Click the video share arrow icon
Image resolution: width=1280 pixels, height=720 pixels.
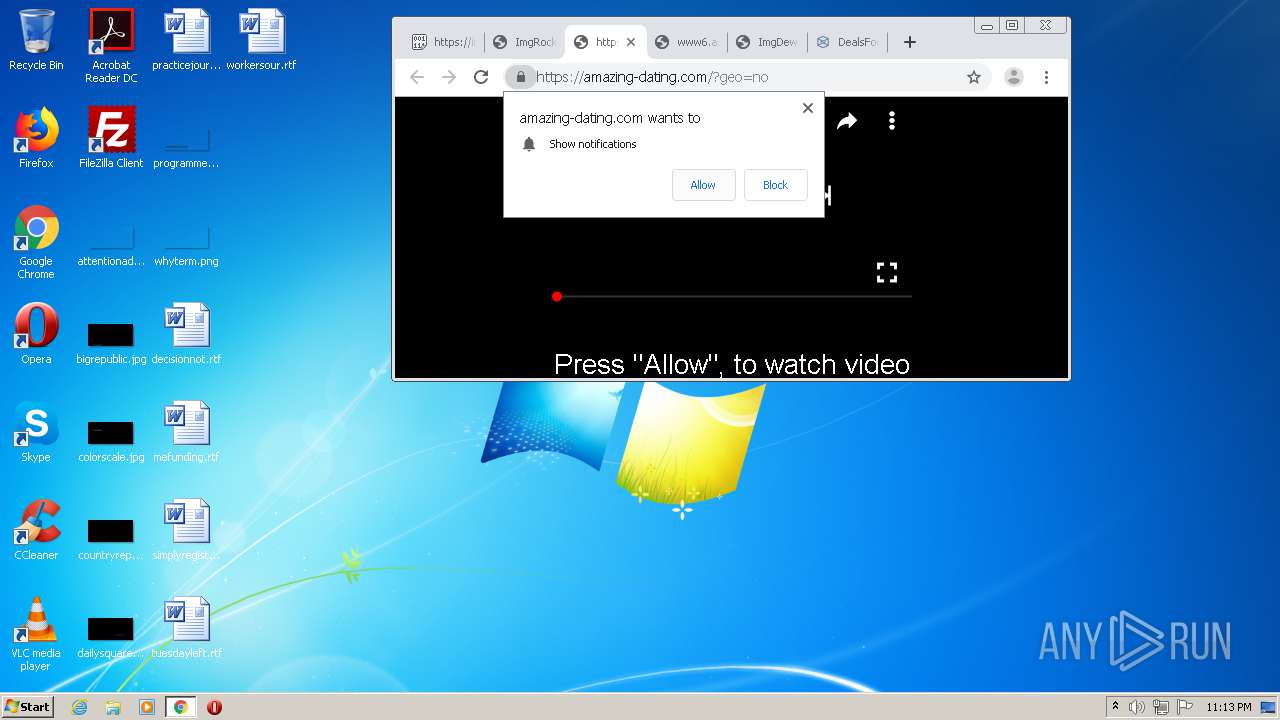[847, 121]
